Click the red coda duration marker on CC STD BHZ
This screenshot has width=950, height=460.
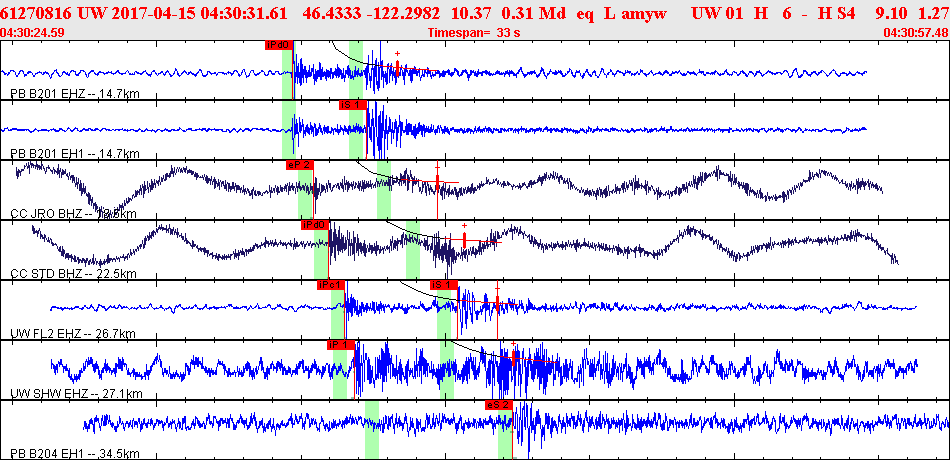tap(464, 239)
